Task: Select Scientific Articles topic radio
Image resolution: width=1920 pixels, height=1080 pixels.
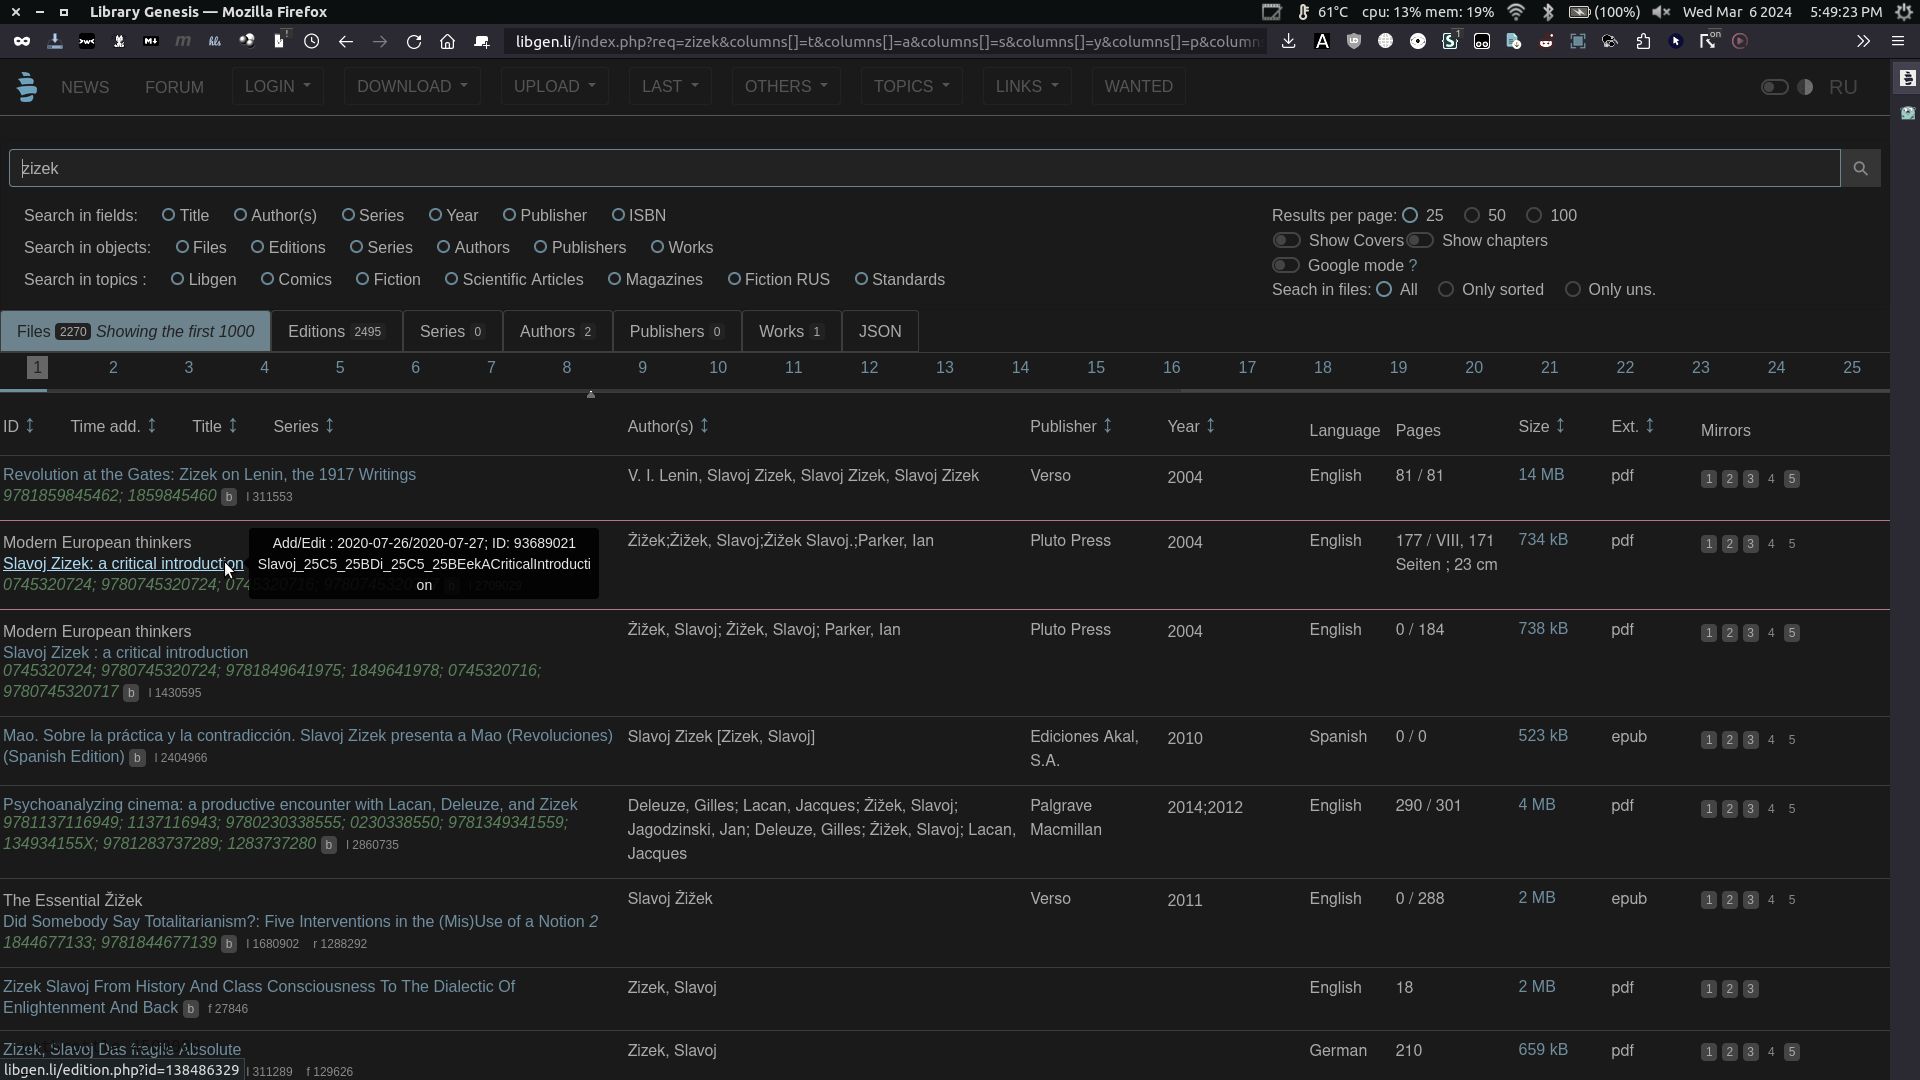Action: click(452, 279)
